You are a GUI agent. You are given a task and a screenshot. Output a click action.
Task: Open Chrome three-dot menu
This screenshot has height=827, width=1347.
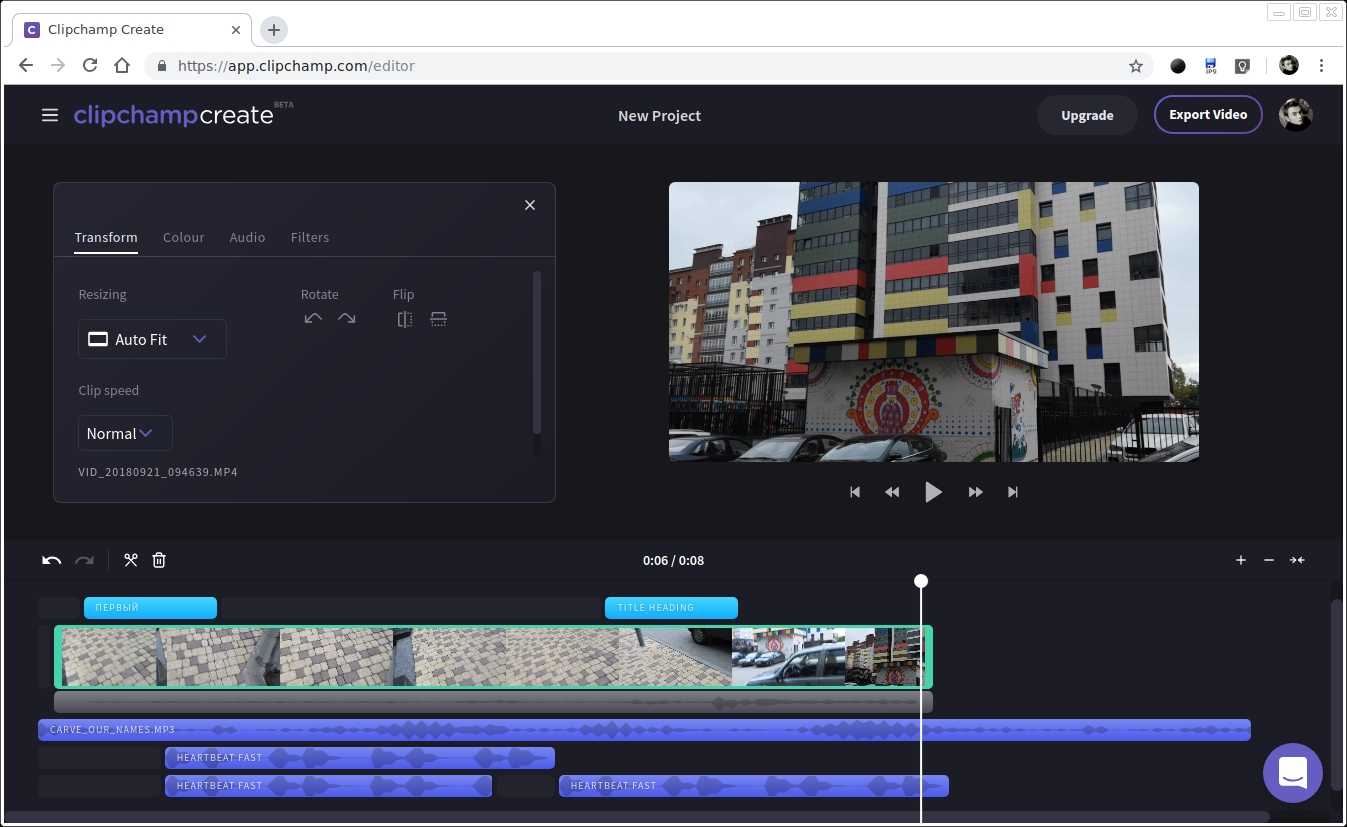point(1322,66)
